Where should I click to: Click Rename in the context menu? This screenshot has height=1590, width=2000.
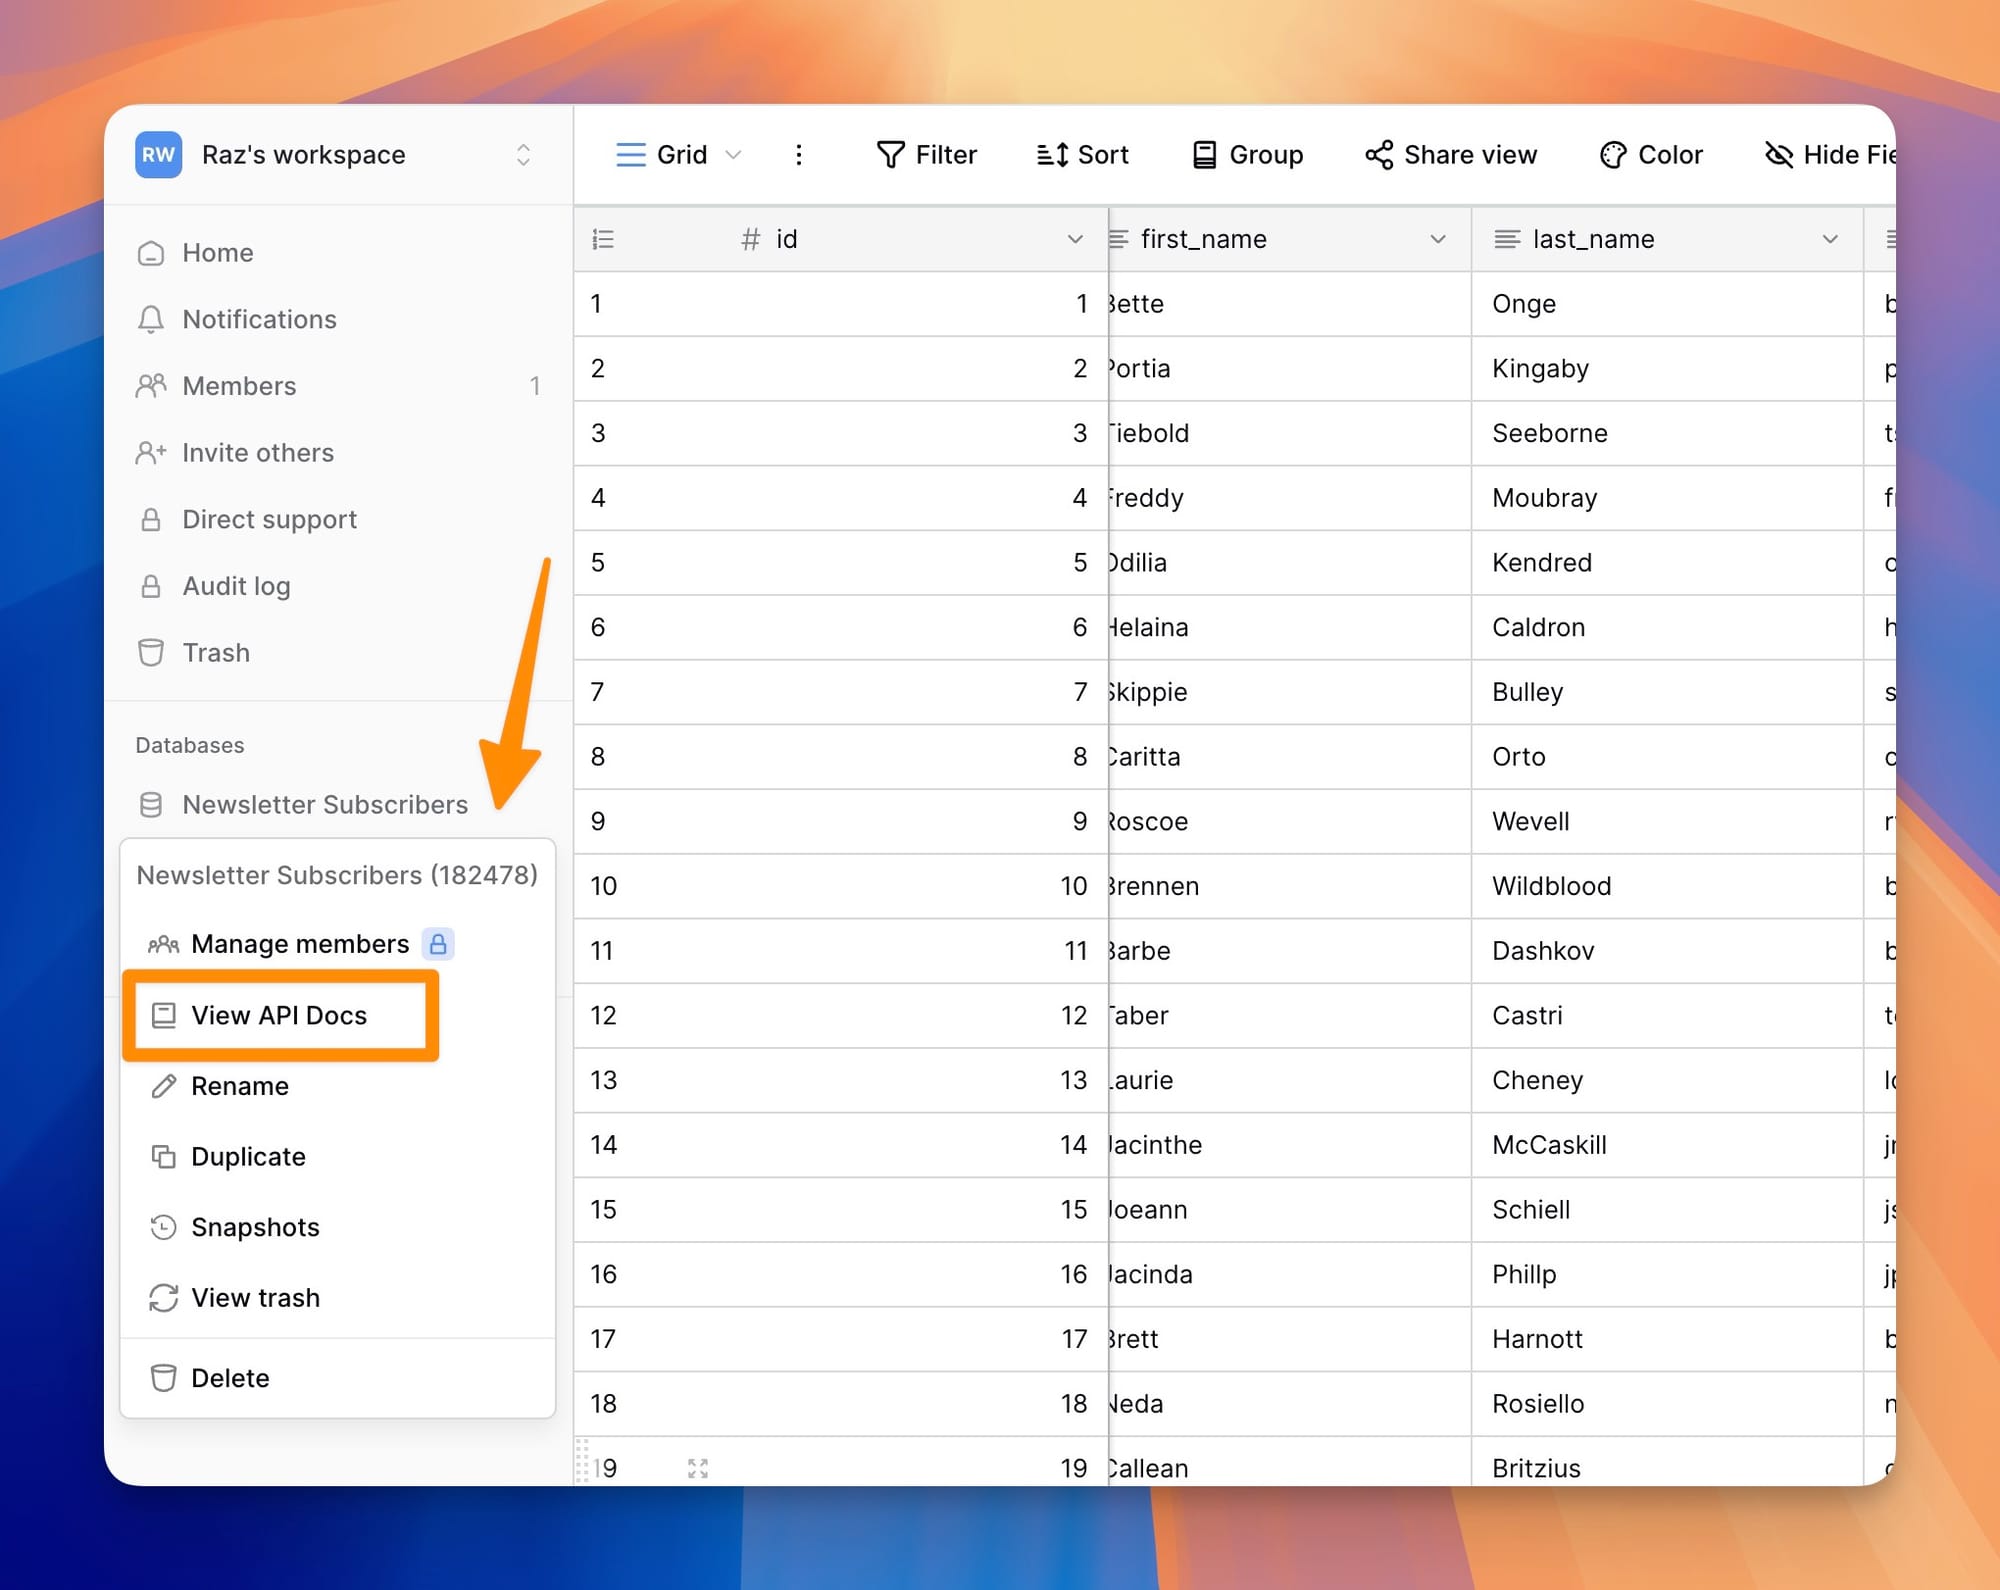click(x=240, y=1086)
